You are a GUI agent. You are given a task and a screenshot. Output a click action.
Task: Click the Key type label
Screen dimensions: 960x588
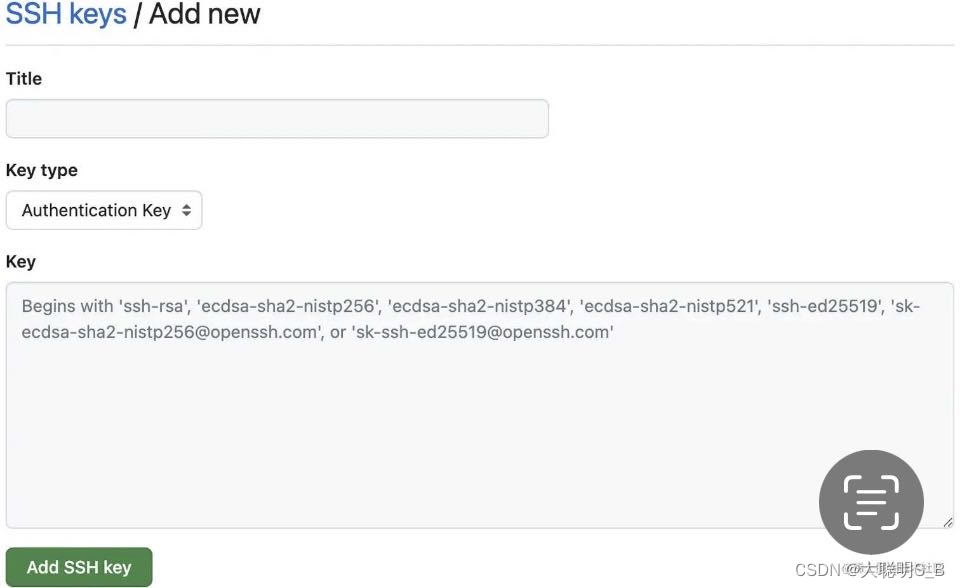41,170
